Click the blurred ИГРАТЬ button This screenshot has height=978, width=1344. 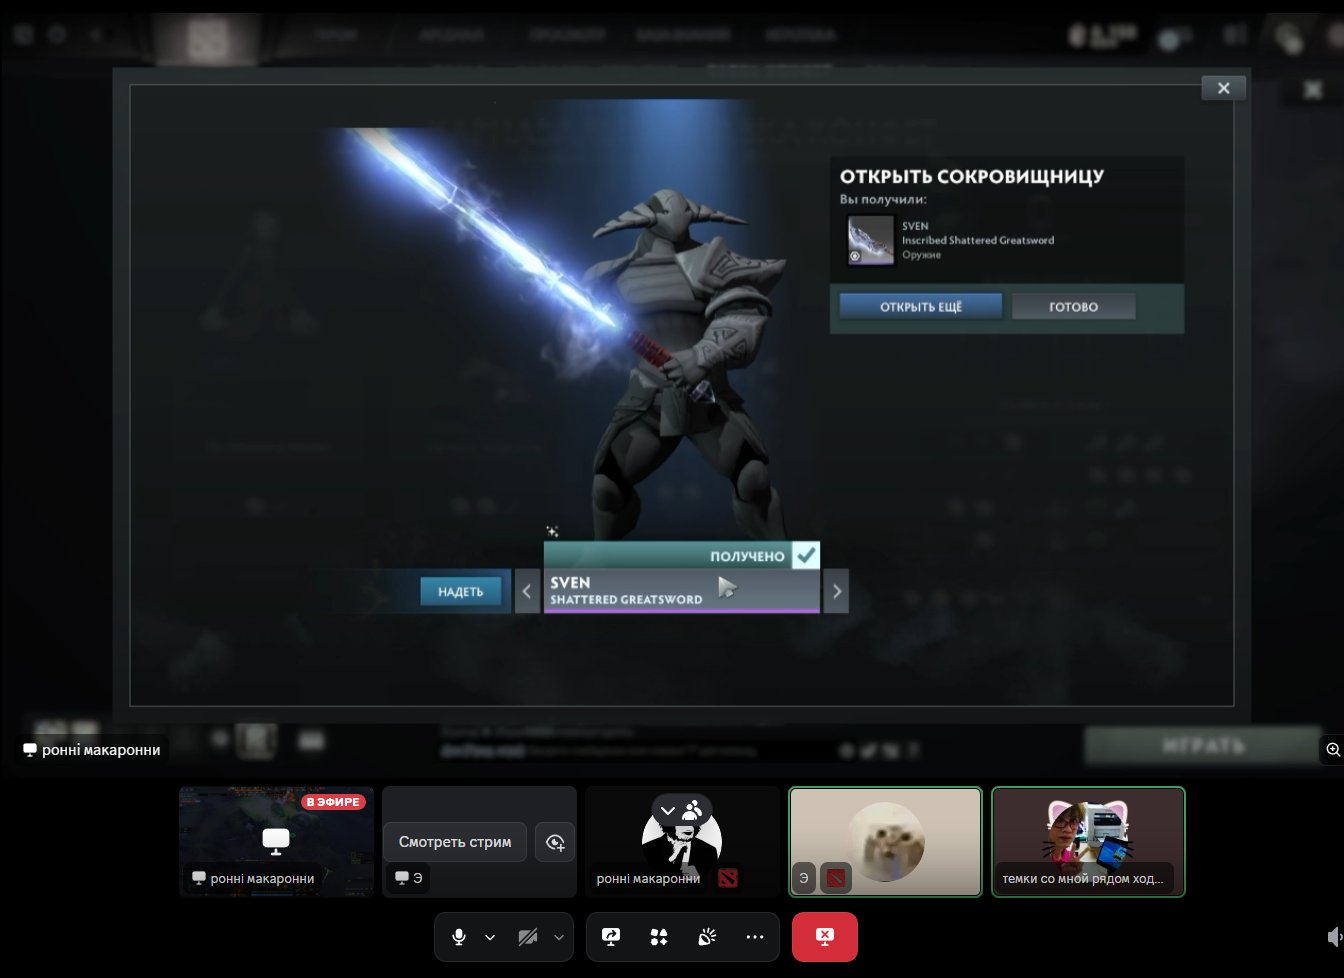[x=1203, y=746]
